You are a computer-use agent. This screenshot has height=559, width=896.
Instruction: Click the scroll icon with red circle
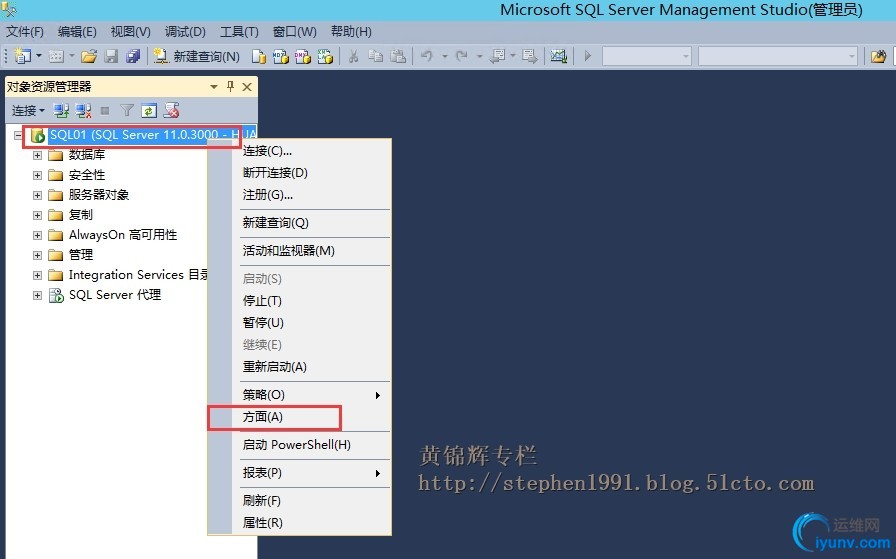pyautogui.click(x=171, y=110)
